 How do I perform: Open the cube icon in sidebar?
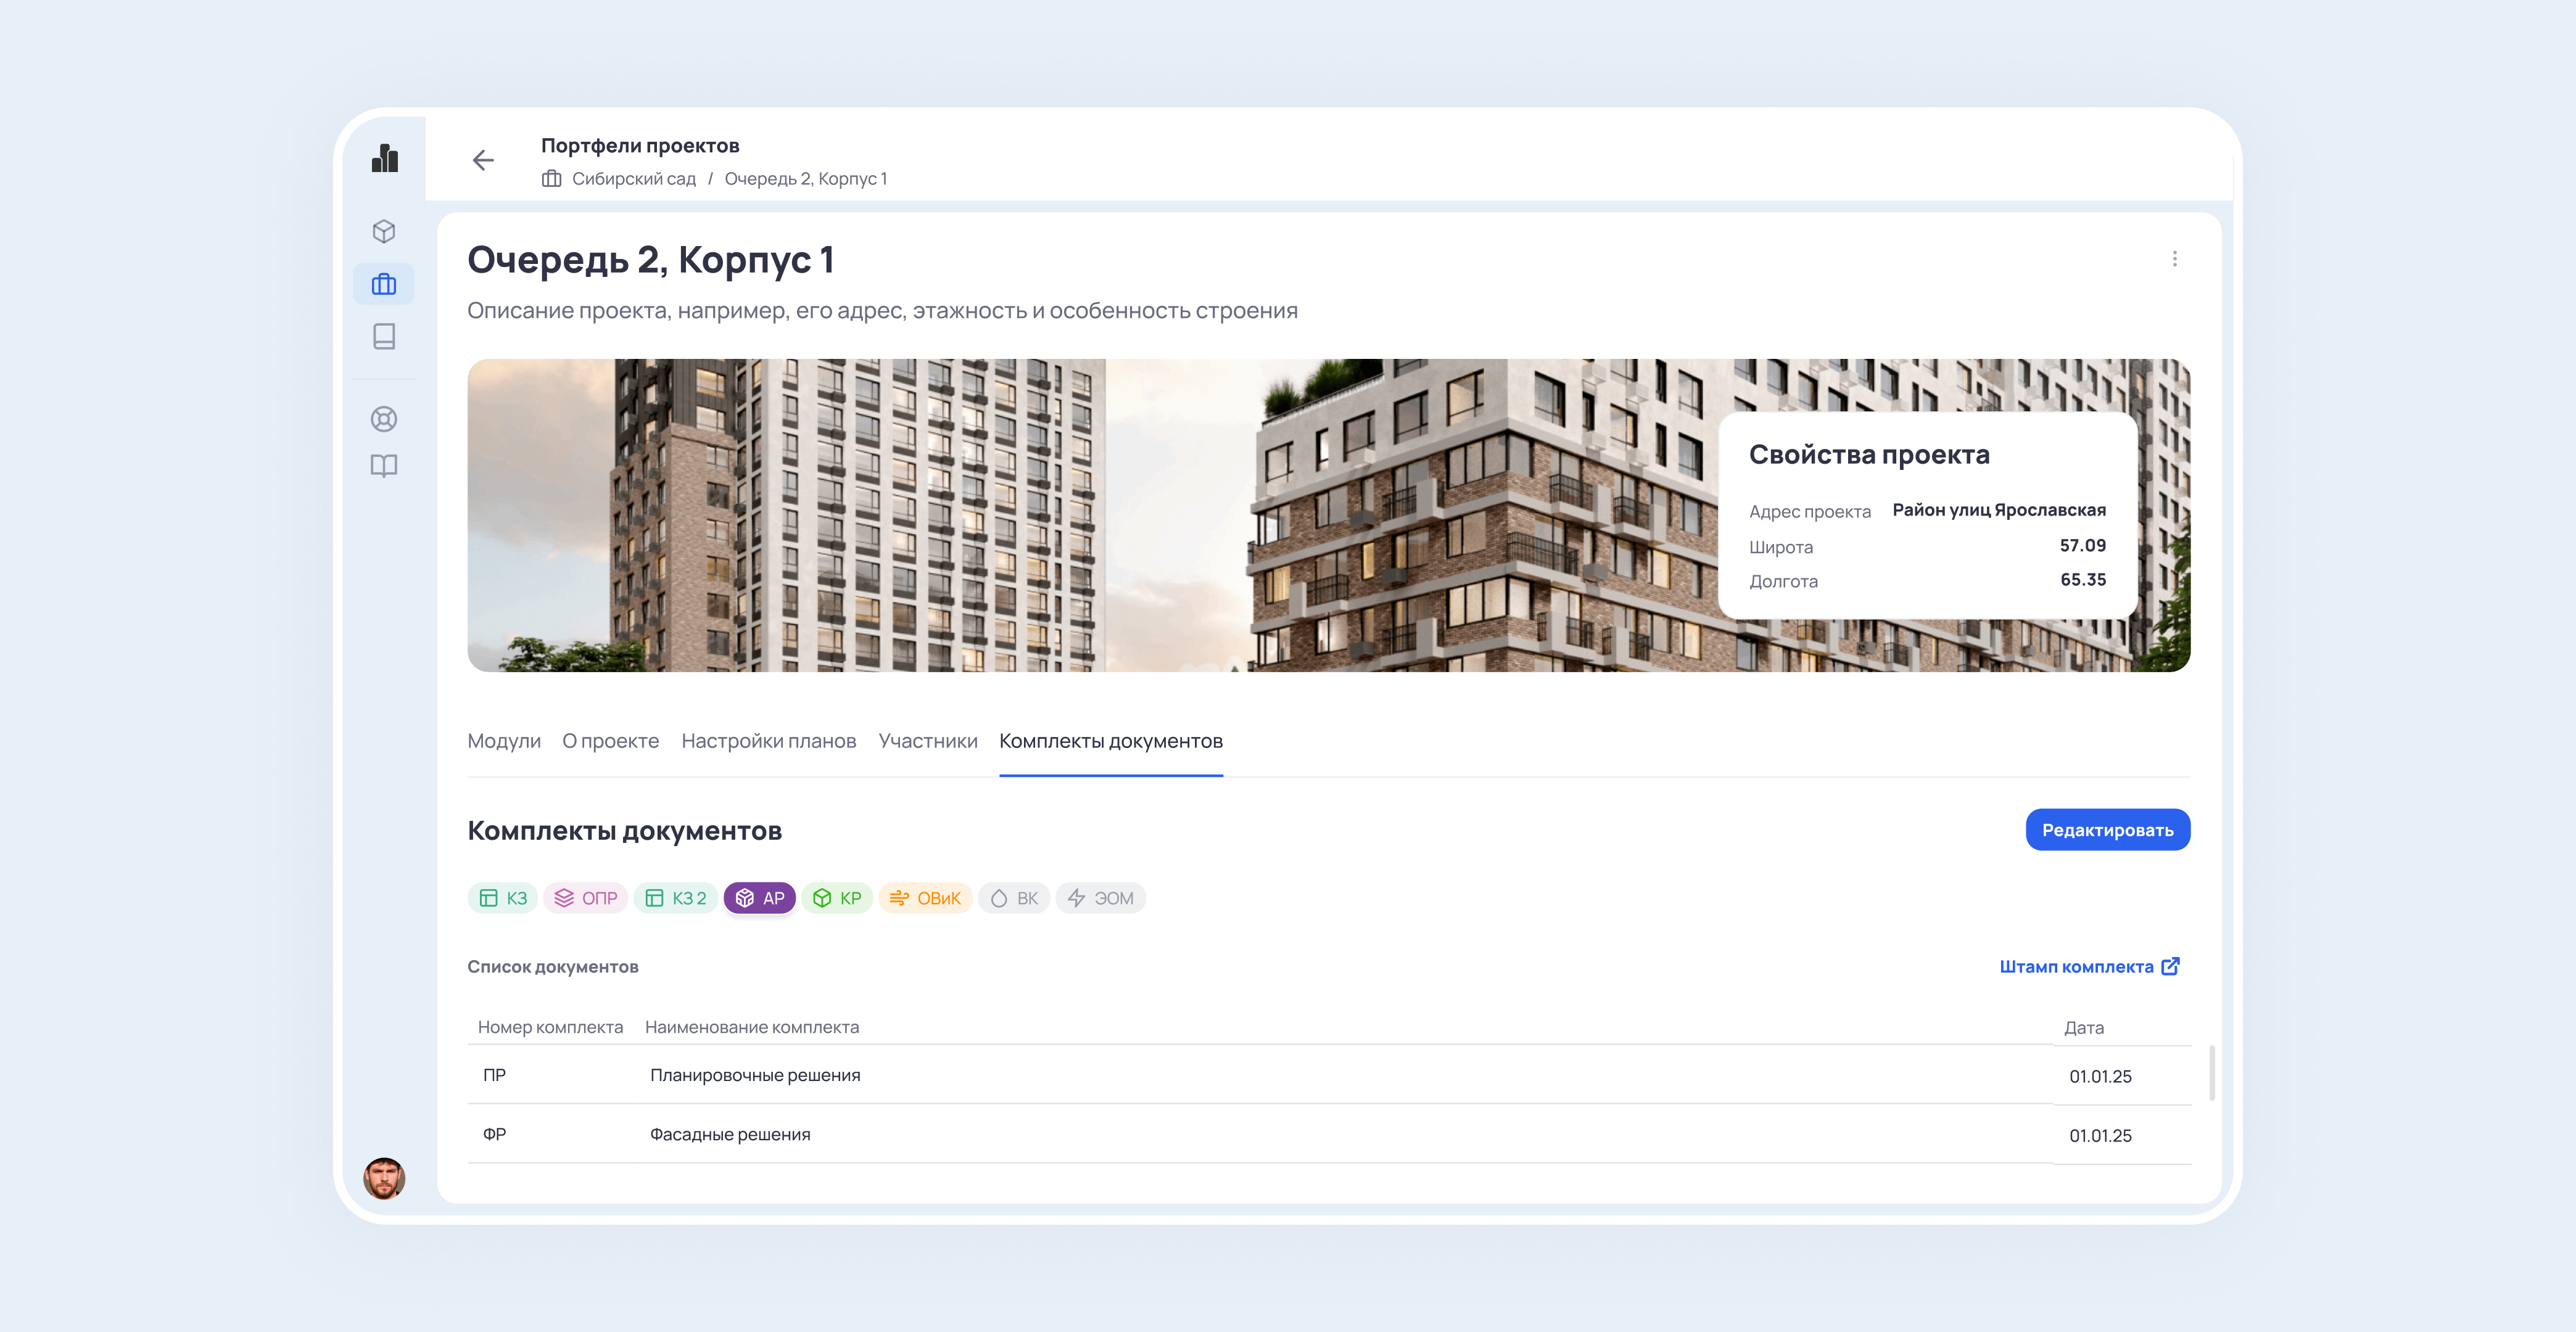[x=384, y=232]
